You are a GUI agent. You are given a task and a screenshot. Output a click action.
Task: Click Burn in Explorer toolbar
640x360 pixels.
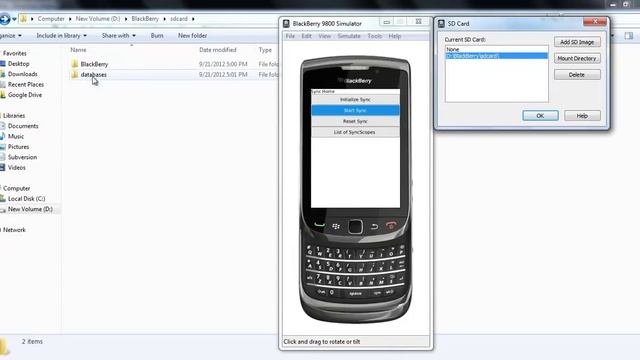157,36
